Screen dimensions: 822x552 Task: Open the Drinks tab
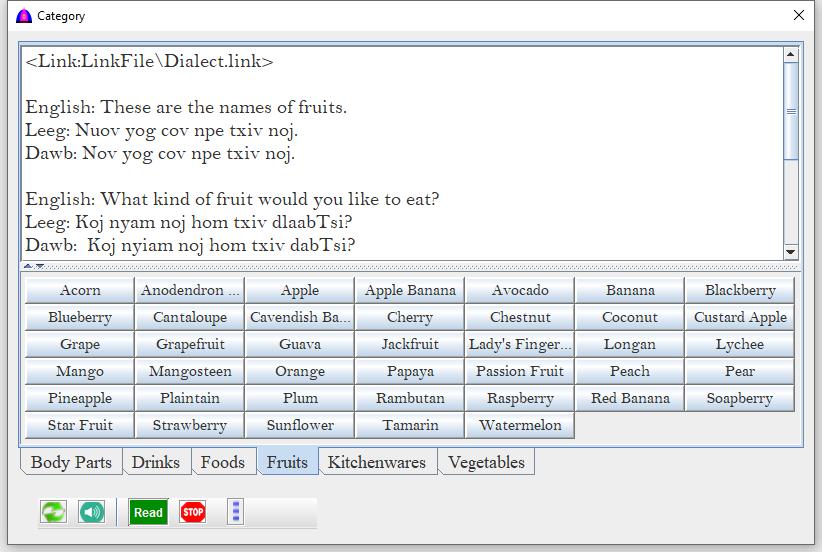(x=156, y=462)
